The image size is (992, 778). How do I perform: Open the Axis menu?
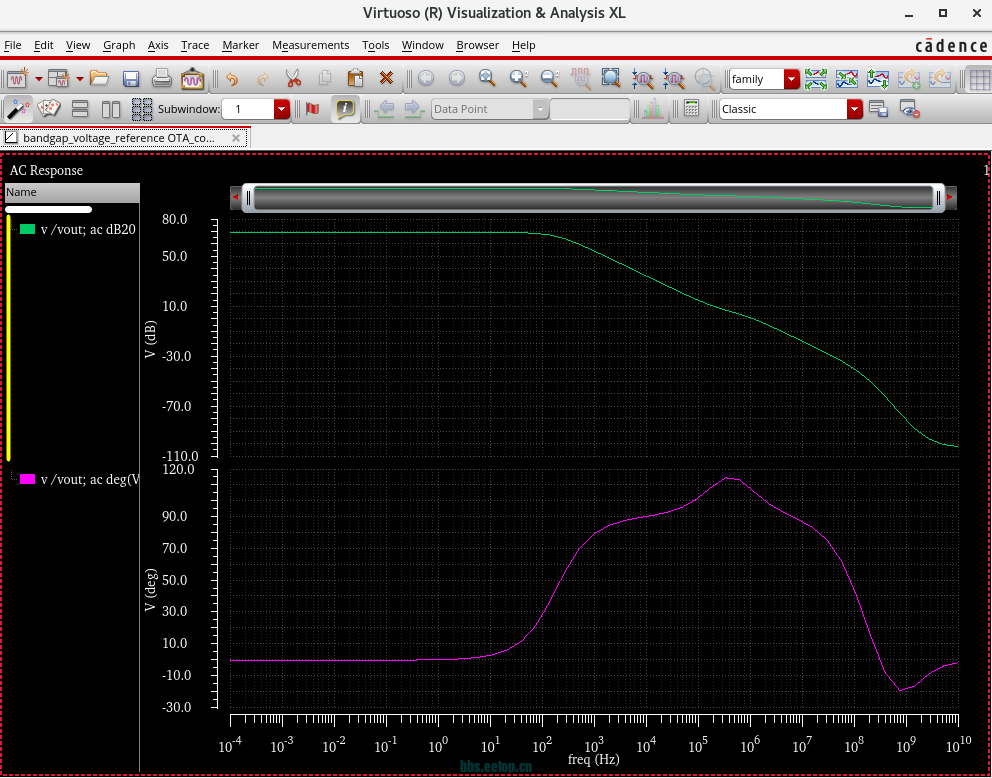pos(158,45)
